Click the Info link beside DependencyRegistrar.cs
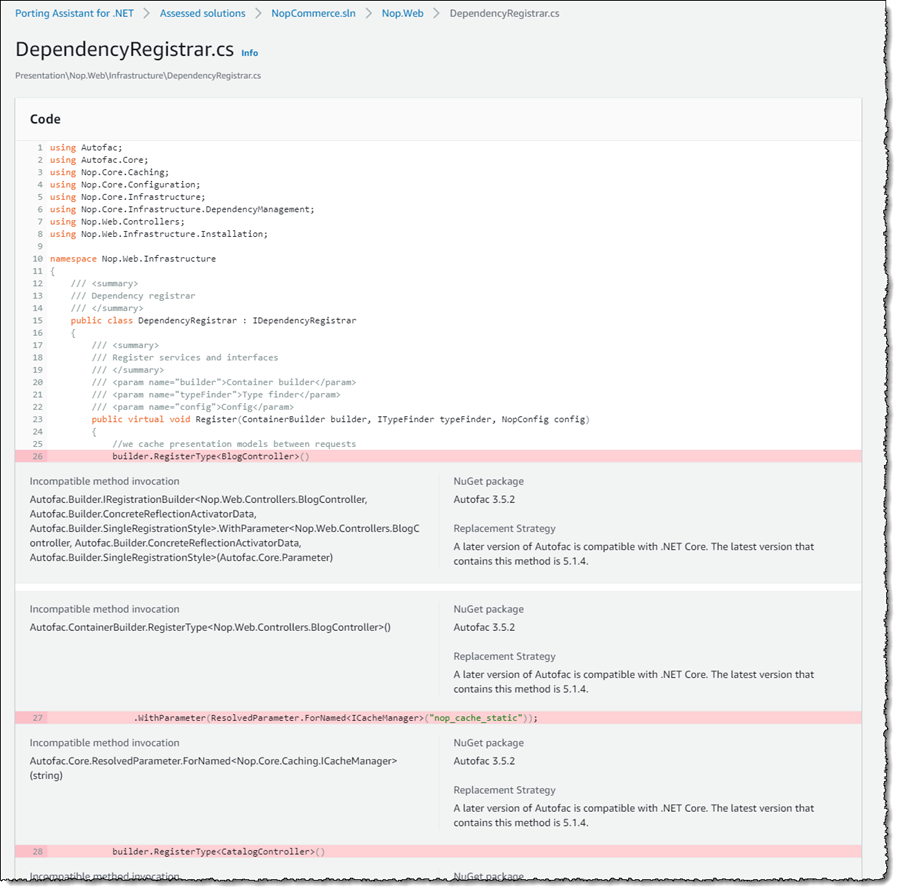 pos(249,53)
